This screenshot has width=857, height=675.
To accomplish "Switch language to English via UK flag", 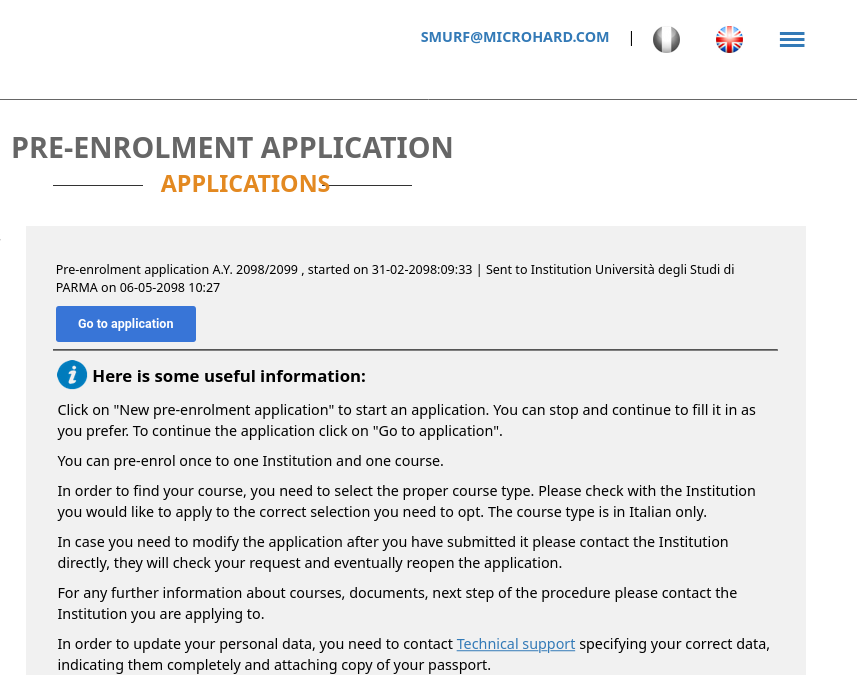I will (729, 39).
